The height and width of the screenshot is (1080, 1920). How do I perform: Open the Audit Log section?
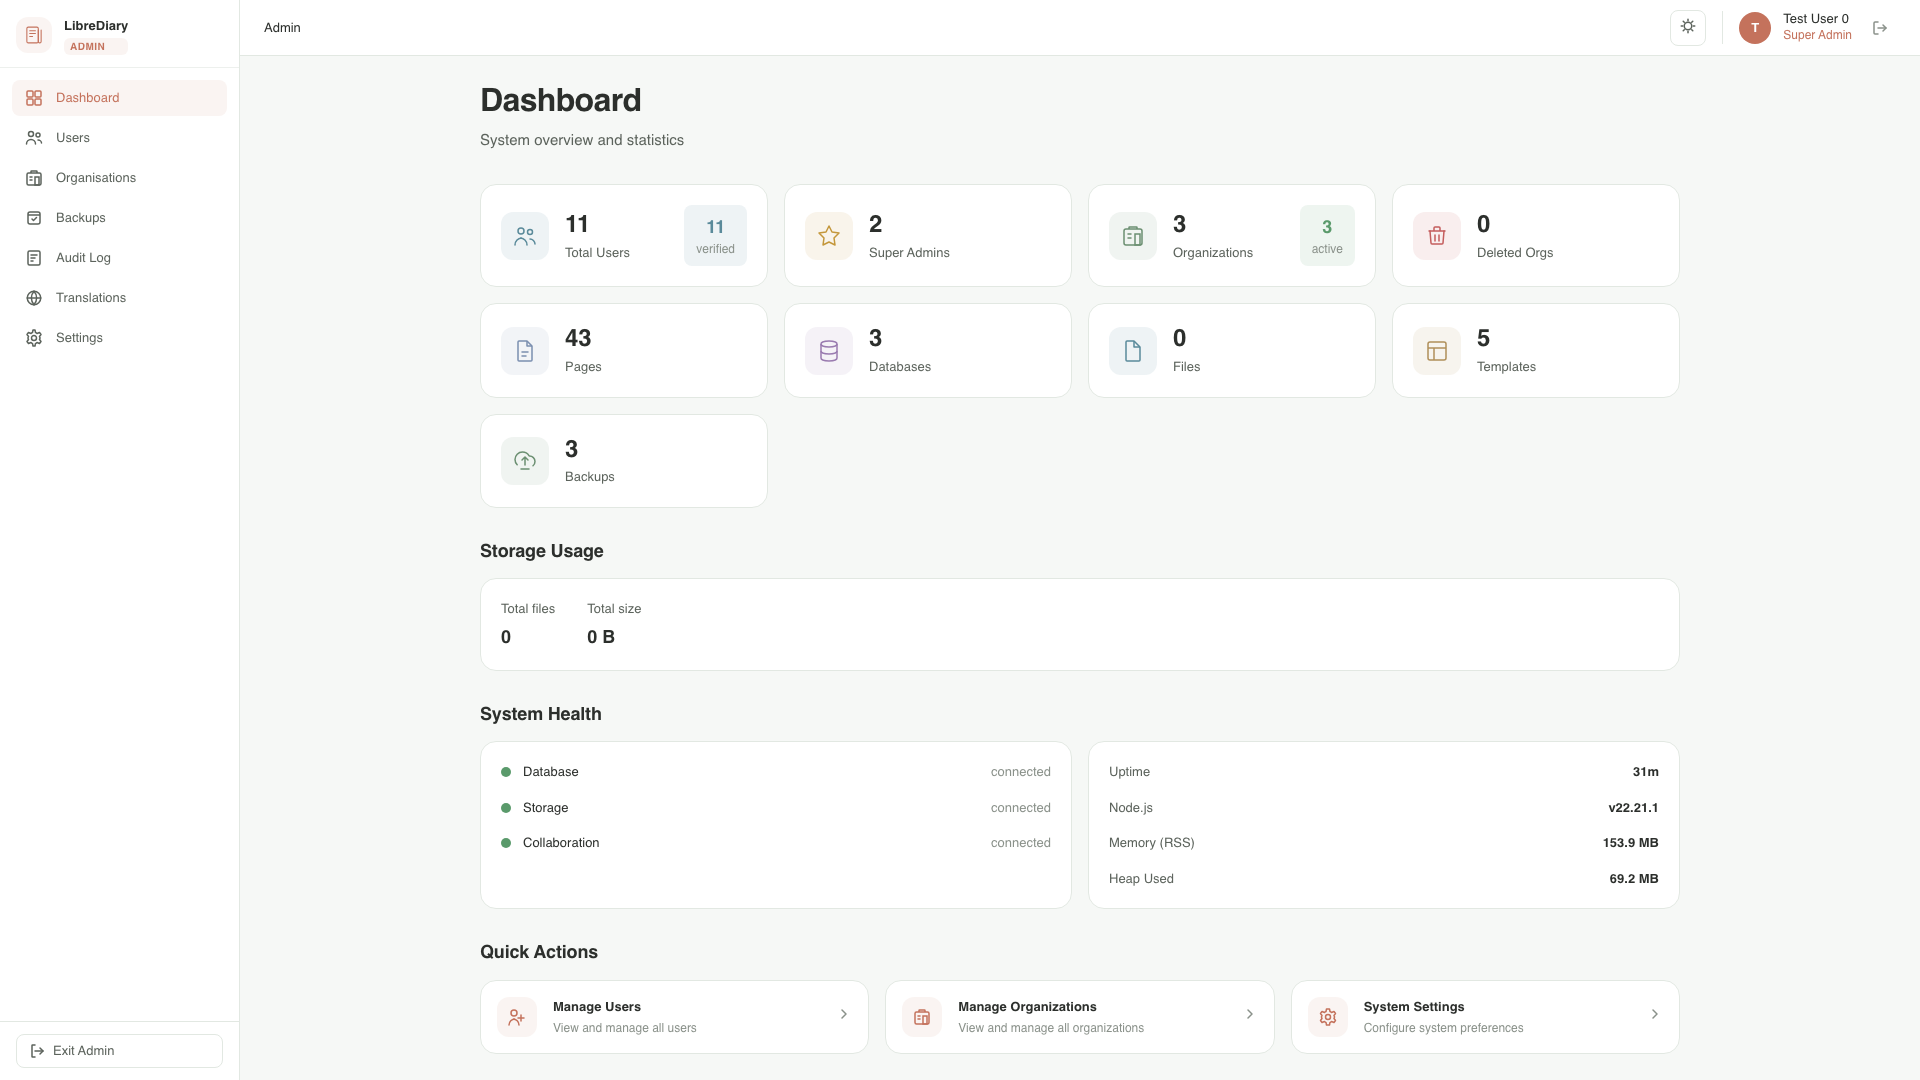pos(83,257)
